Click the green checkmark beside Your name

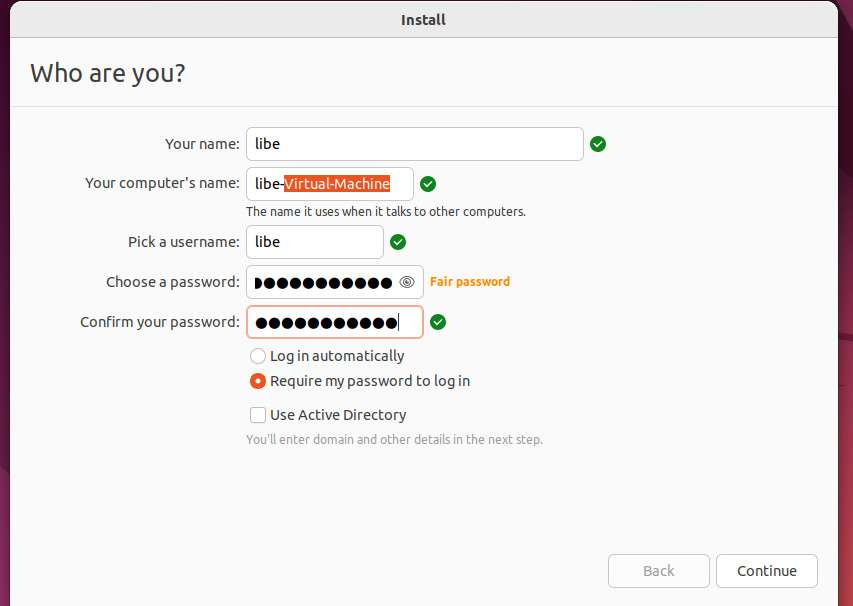click(598, 144)
